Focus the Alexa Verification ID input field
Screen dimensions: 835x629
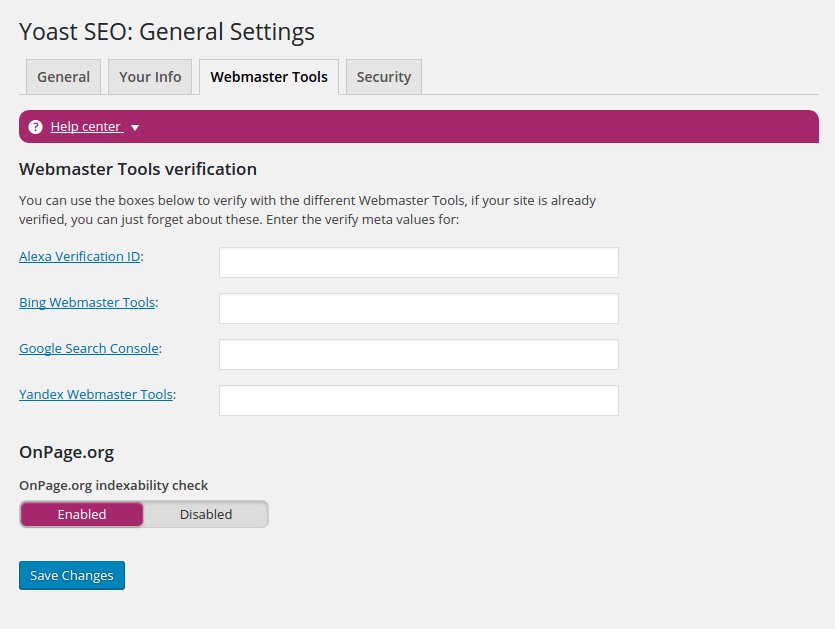tap(419, 262)
